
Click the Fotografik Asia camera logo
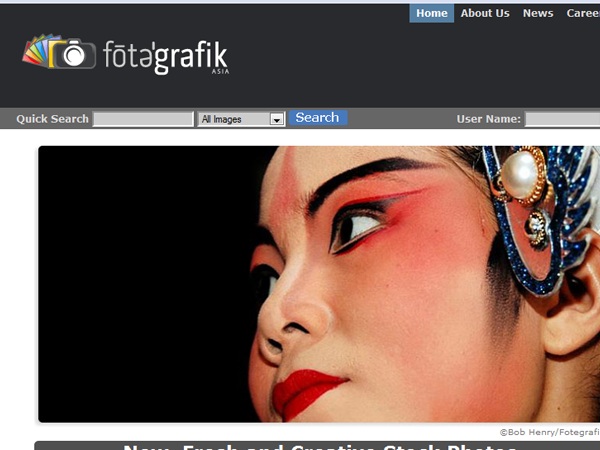point(126,54)
